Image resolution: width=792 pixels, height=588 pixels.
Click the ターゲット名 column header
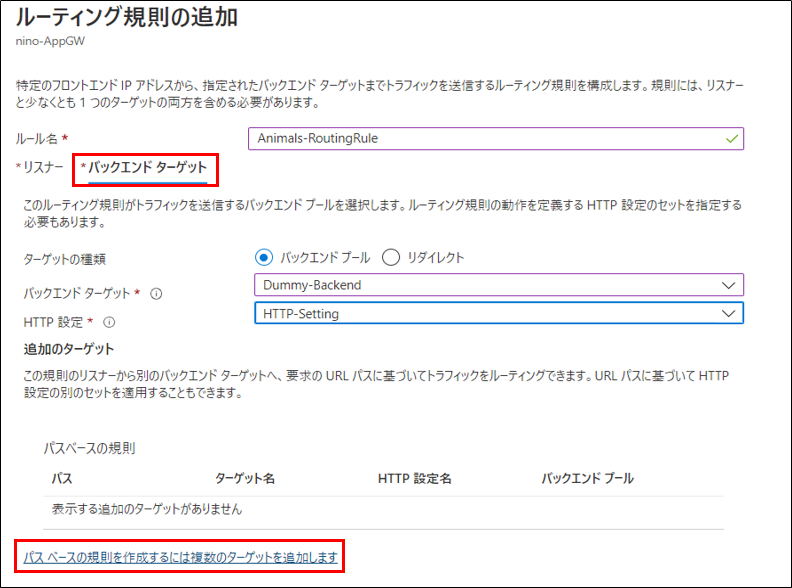point(245,478)
